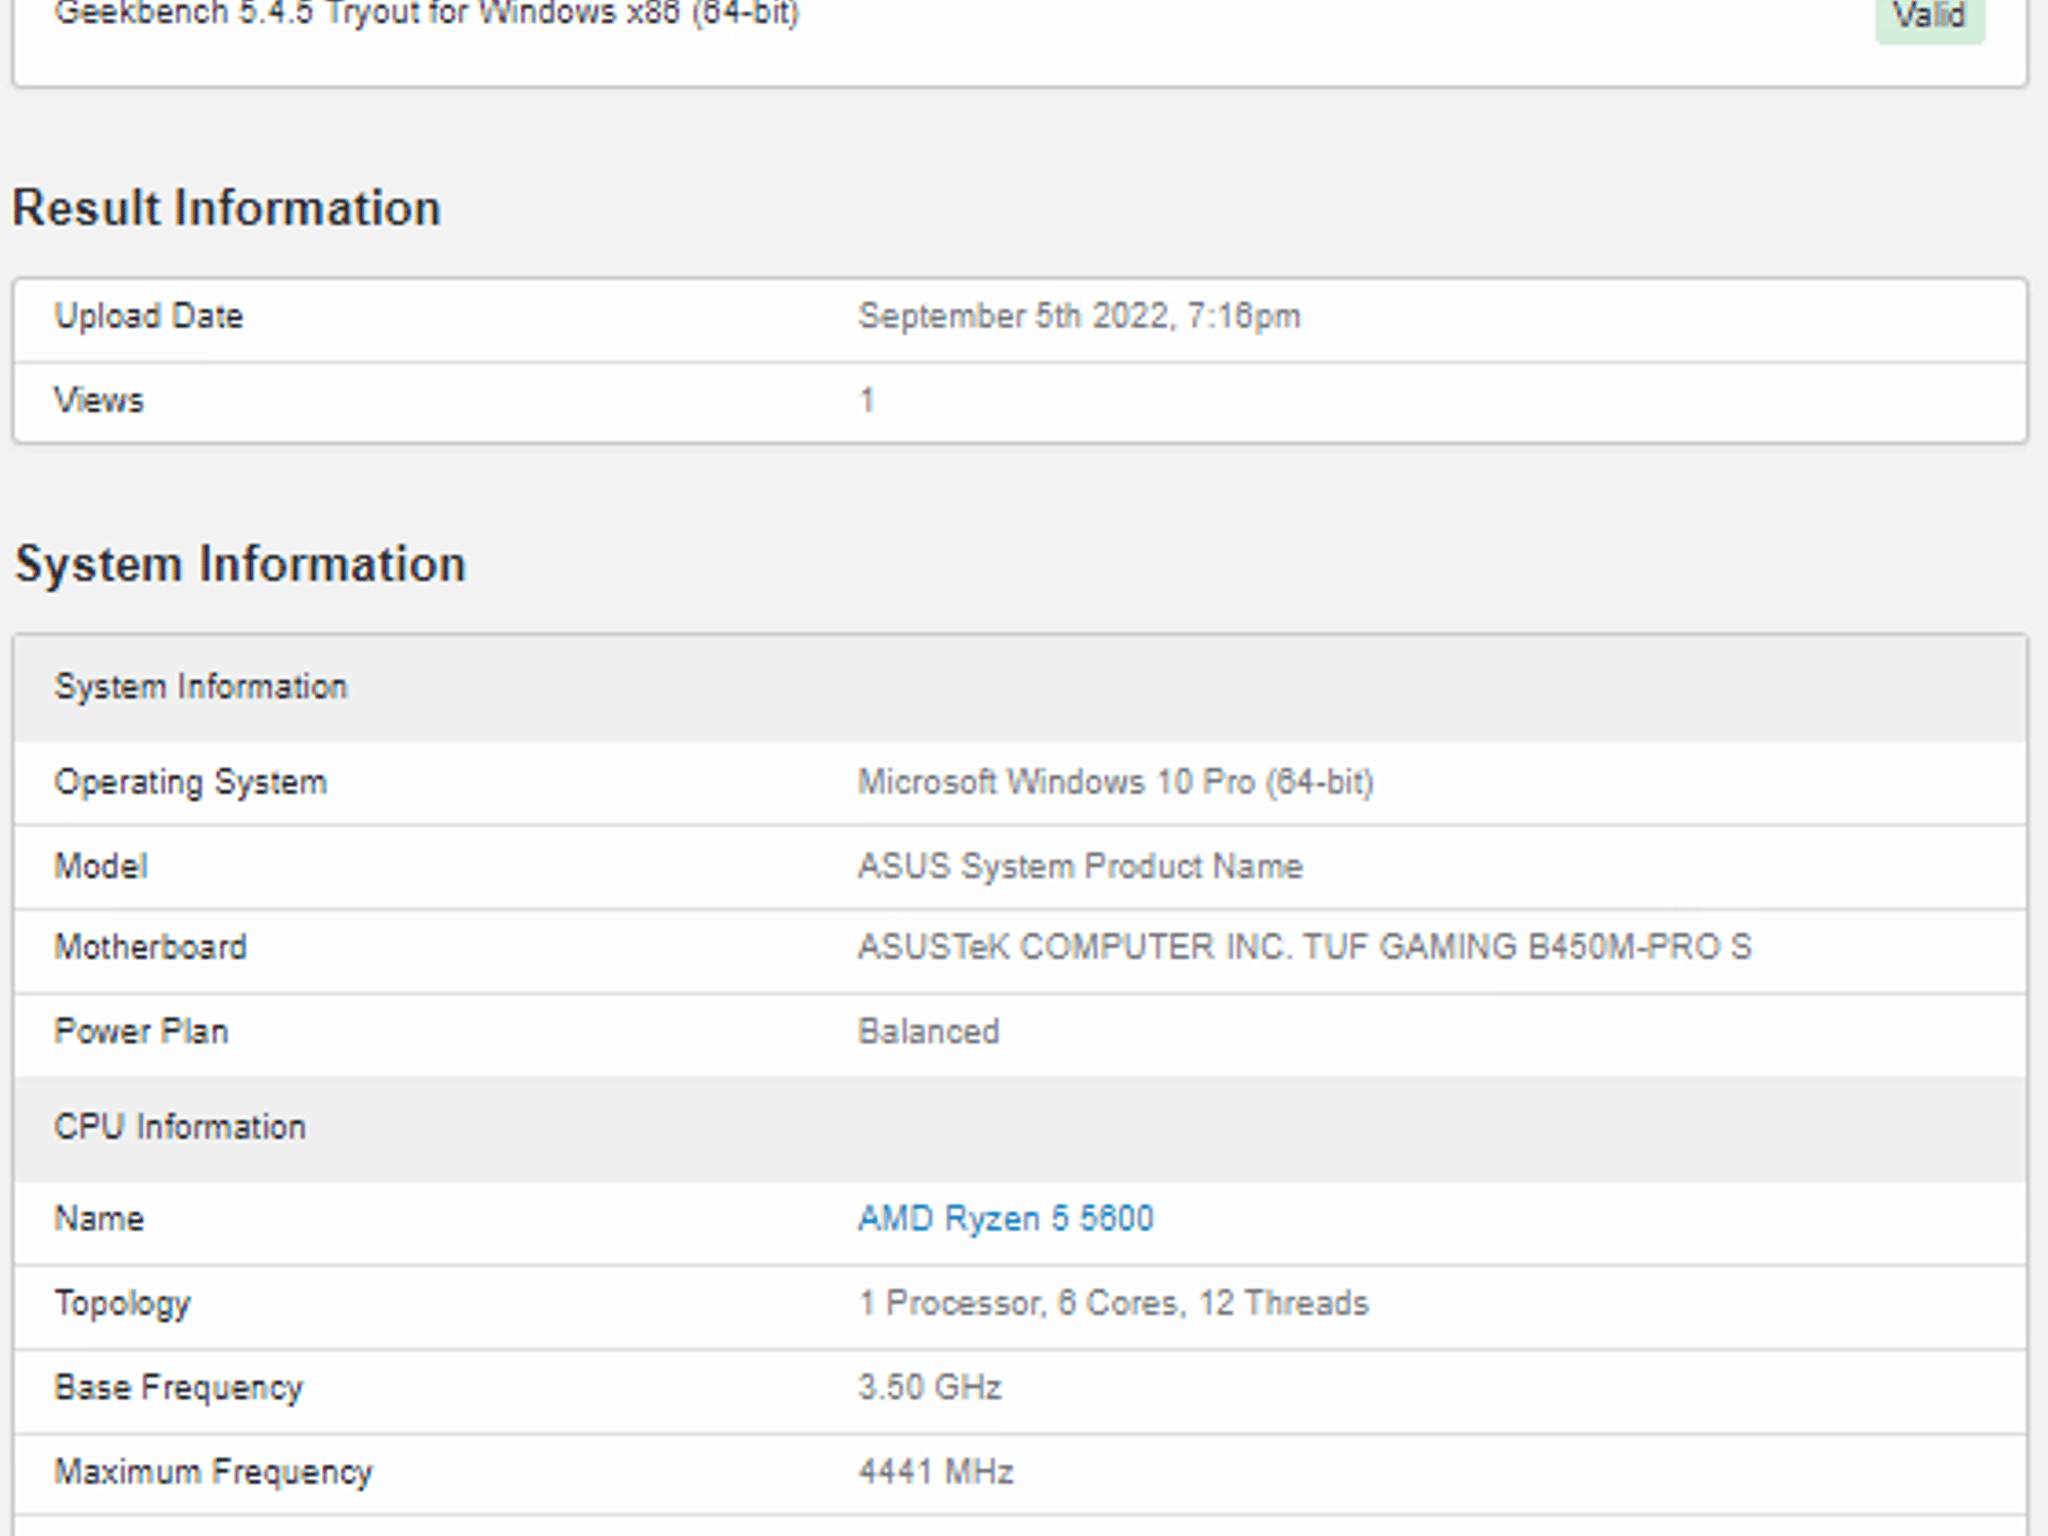Click the CPU Information section header row

(1020, 1128)
